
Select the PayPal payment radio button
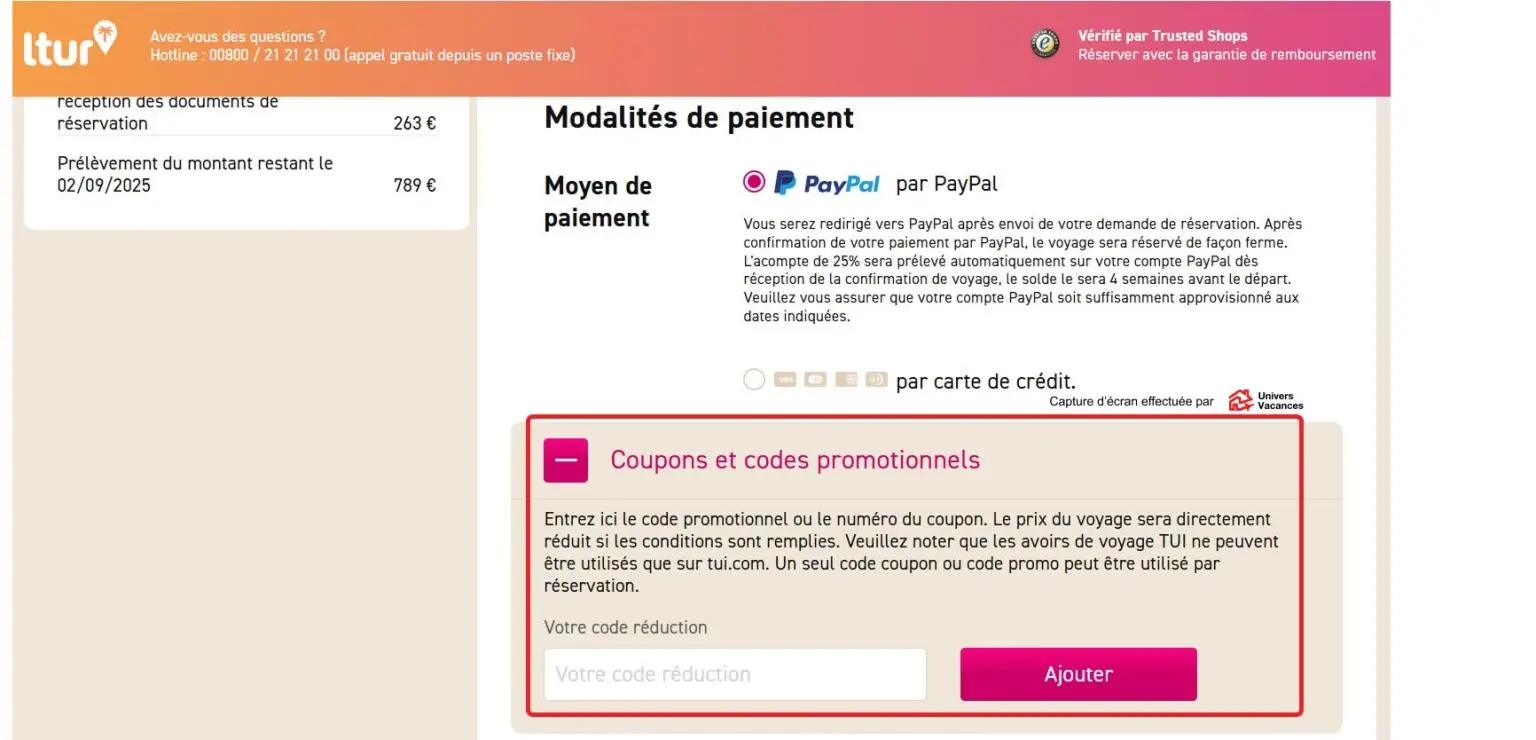point(754,182)
